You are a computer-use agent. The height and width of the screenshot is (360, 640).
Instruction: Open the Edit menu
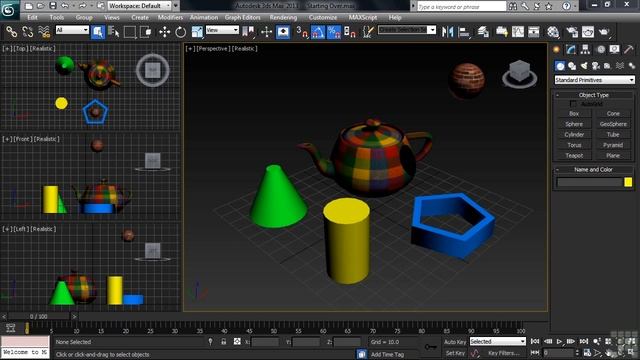click(x=32, y=18)
